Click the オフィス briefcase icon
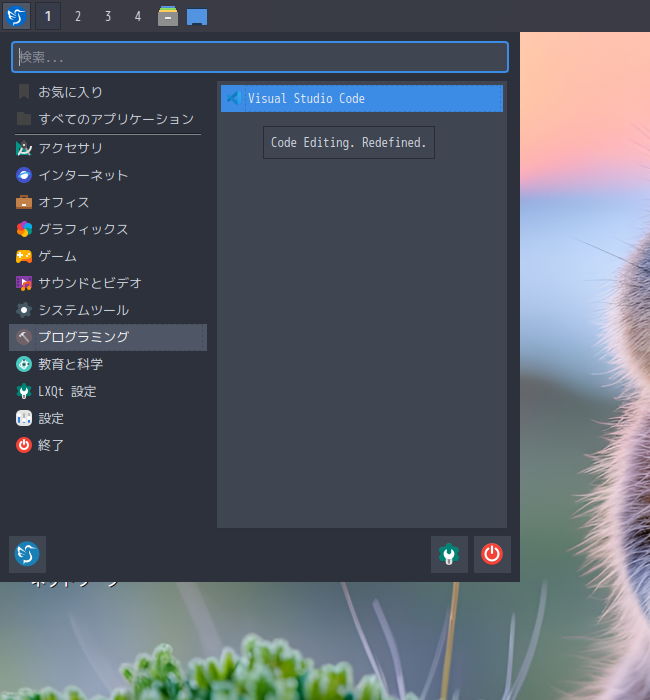 24,202
